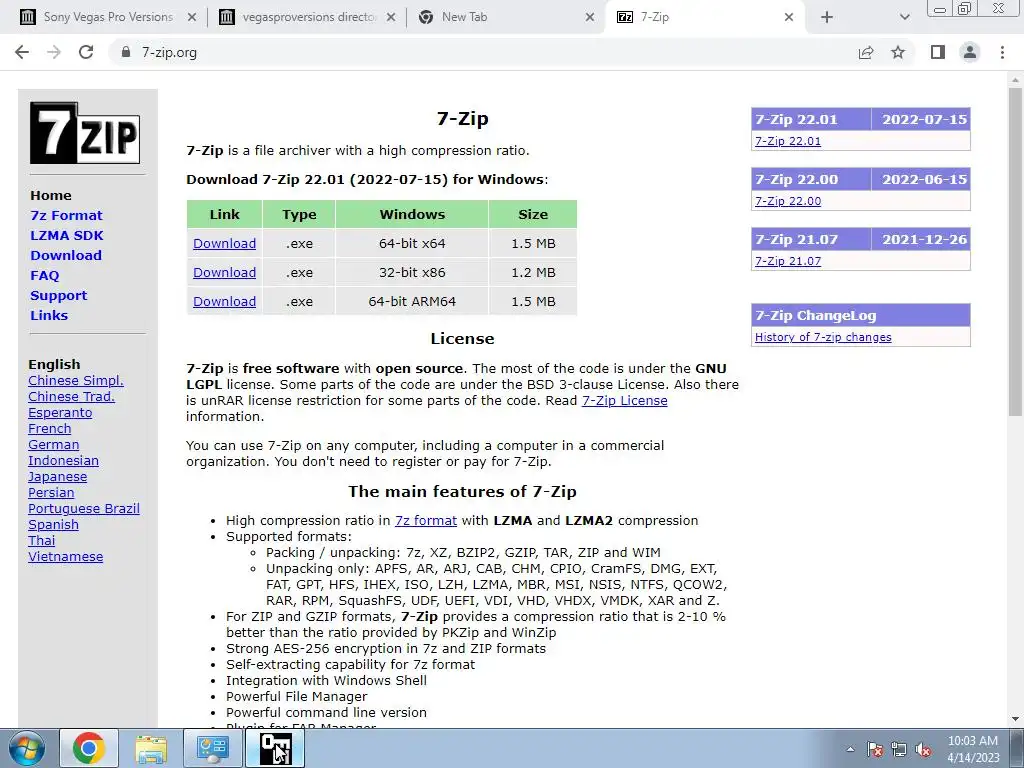Viewport: 1024px width, 768px height.
Task: Switch language to Chinese Trad.
Action: tap(71, 396)
